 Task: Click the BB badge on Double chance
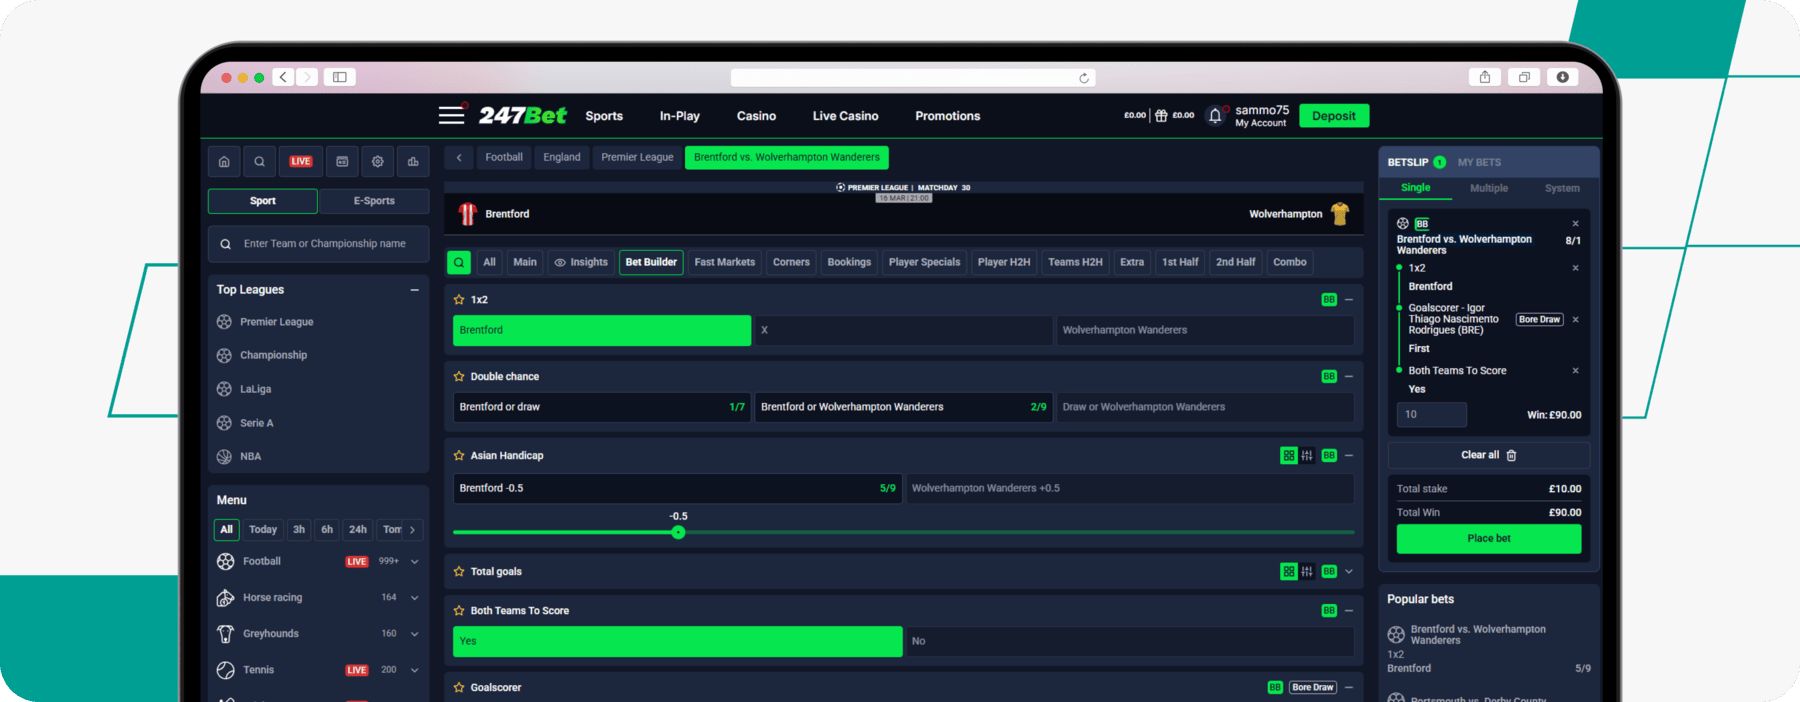point(1329,377)
